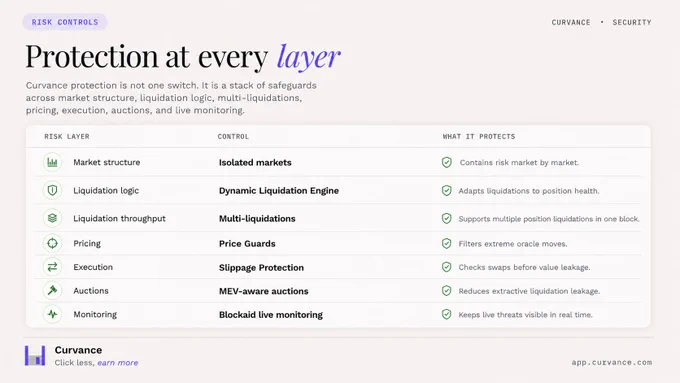The image size is (680, 383).
Task: Click the shield check beside Supports multiple position
Action: coord(447,219)
